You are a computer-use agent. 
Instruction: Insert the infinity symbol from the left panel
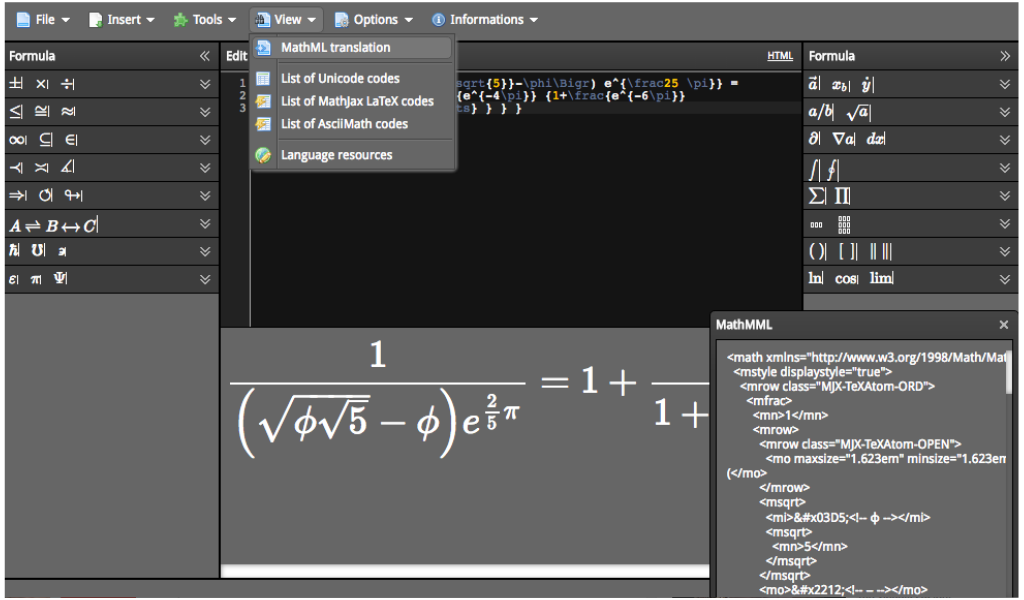[x=14, y=139]
